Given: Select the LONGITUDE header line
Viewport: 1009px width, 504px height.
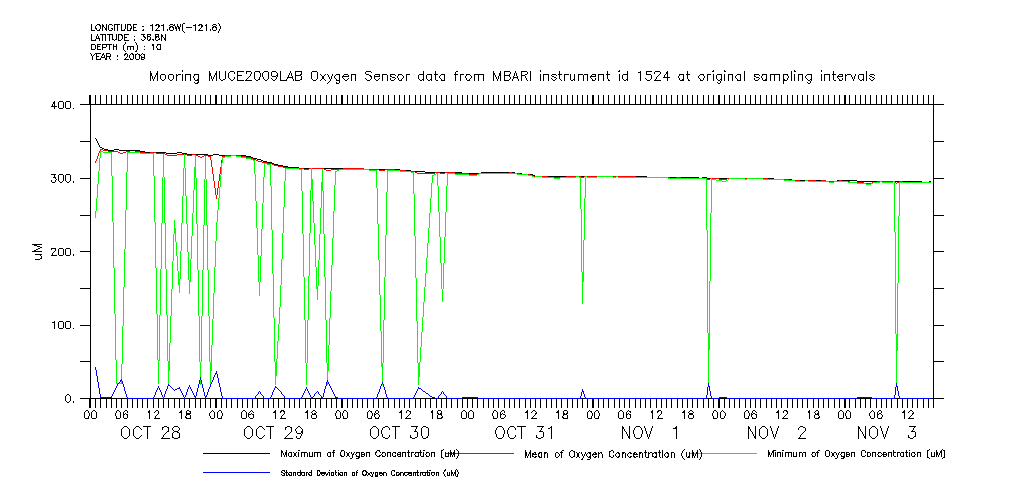Looking at the screenshot, I should [155, 27].
